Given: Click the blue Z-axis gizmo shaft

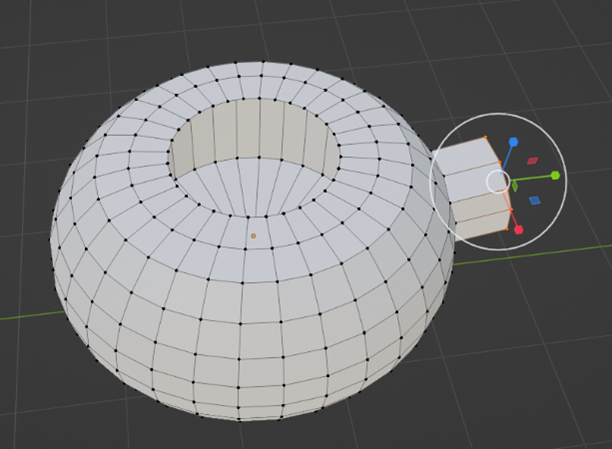Looking at the screenshot, I should tap(507, 158).
